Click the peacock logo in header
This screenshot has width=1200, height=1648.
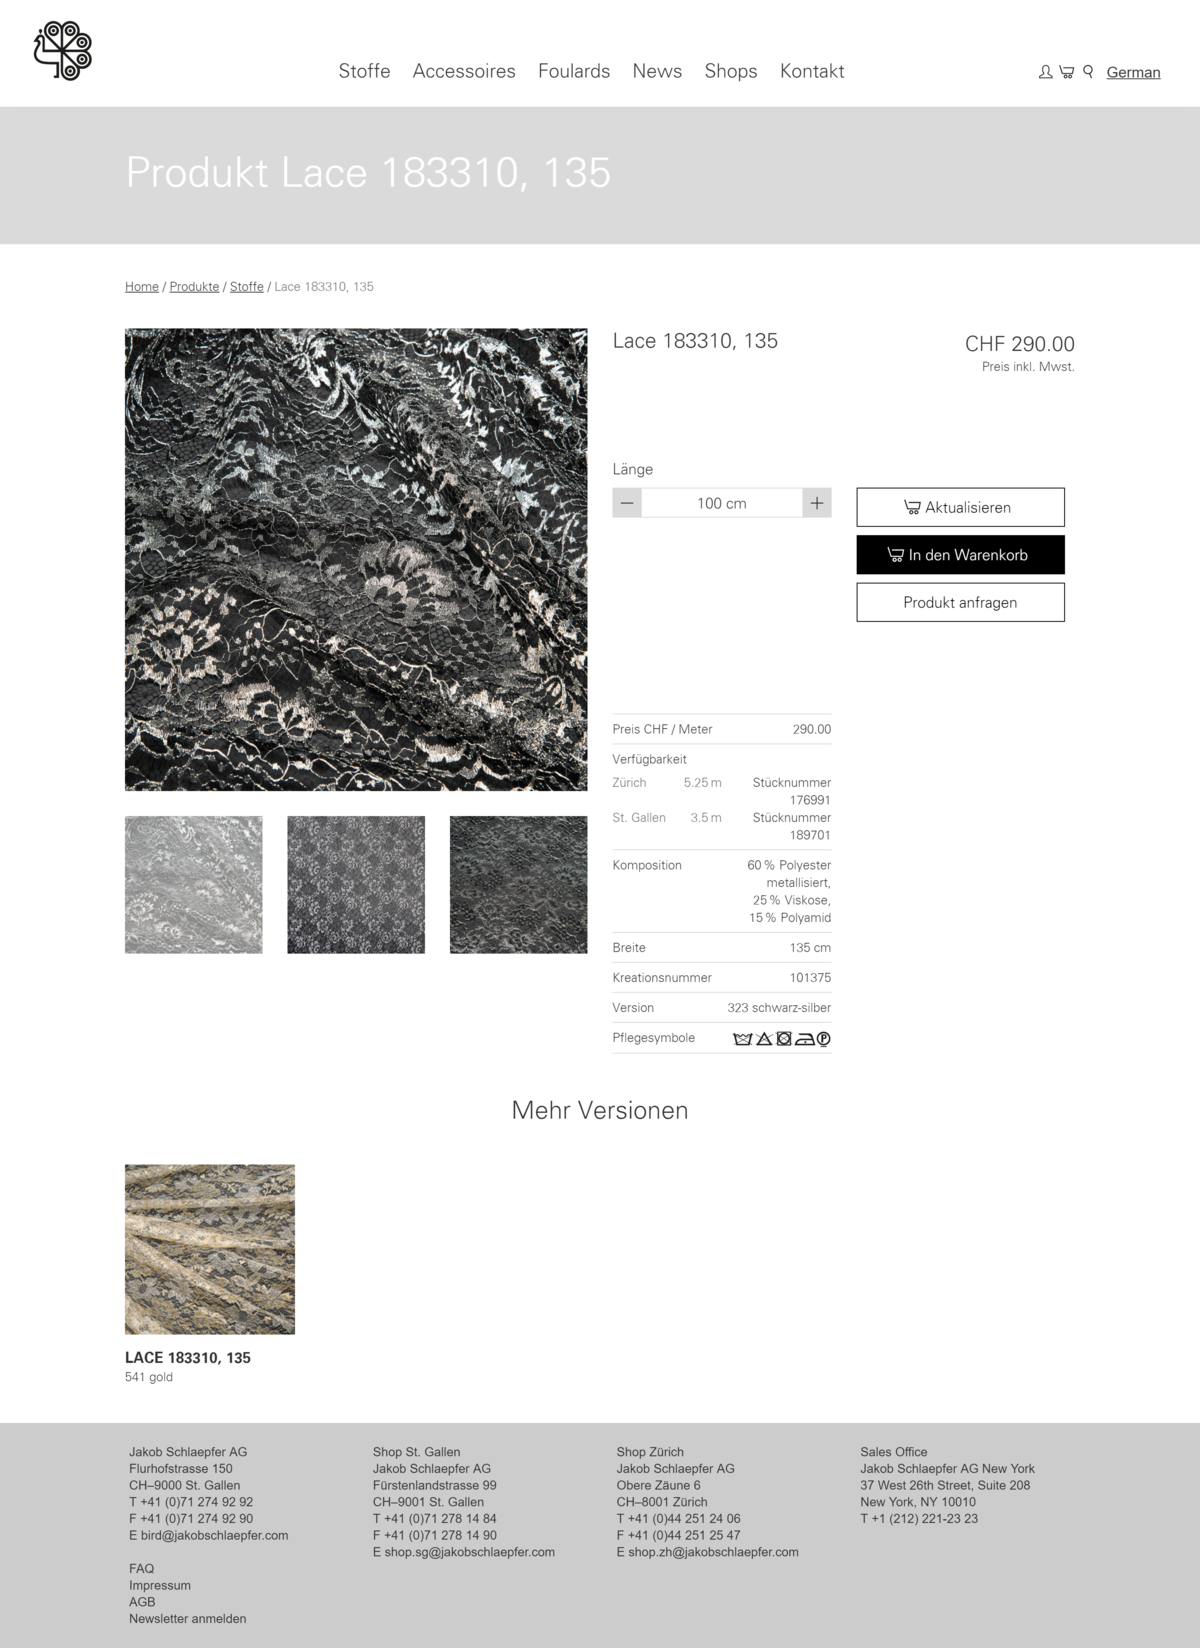[x=62, y=51]
